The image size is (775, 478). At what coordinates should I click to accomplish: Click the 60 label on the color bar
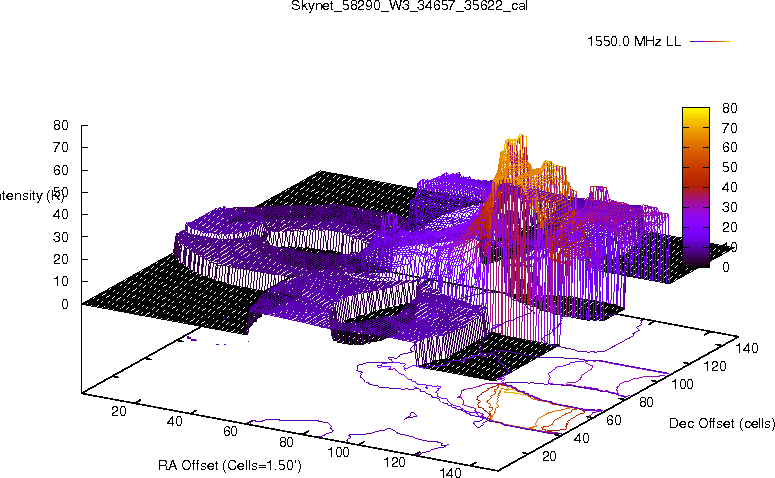pyautogui.click(x=730, y=147)
